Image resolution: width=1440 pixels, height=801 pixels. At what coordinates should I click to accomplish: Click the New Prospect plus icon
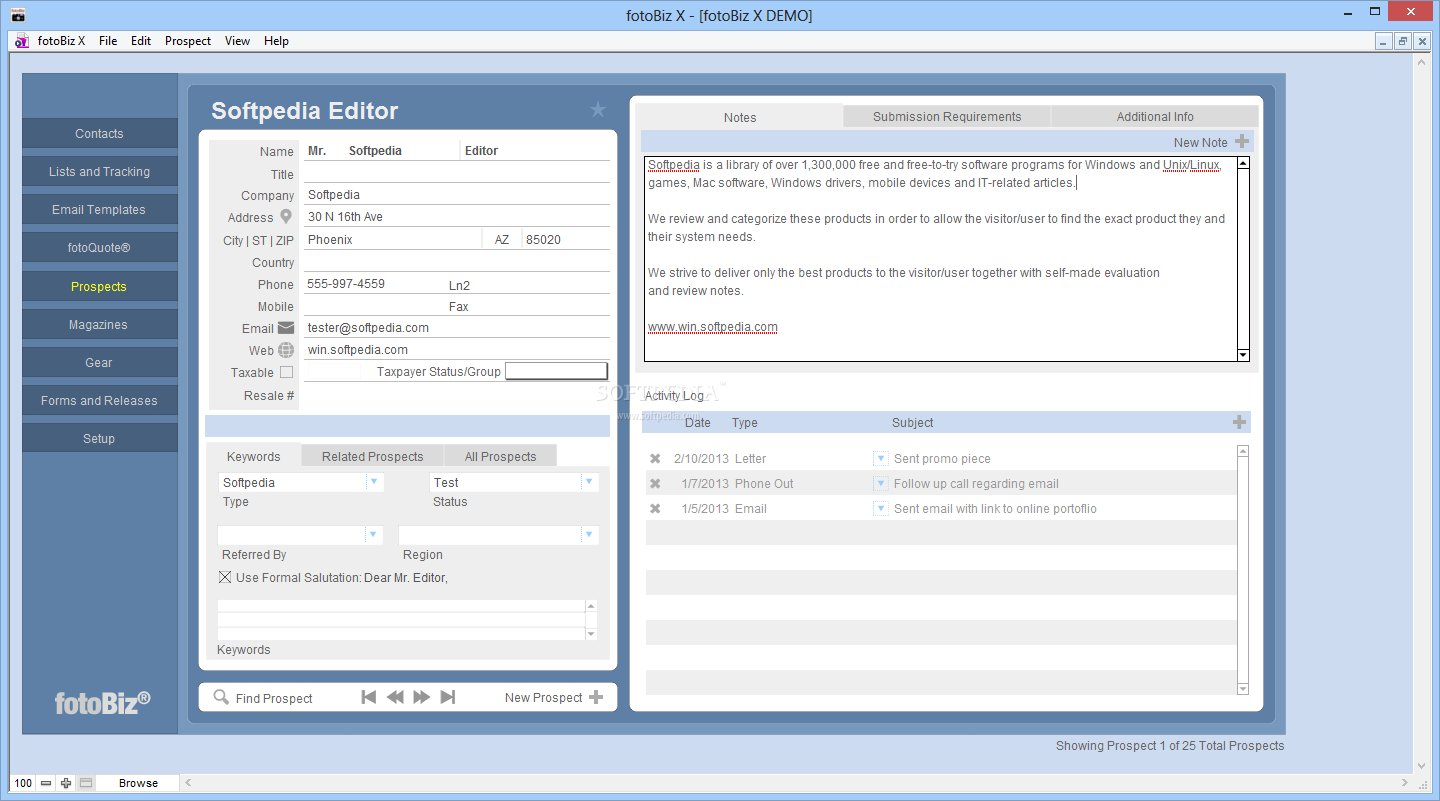click(x=596, y=697)
